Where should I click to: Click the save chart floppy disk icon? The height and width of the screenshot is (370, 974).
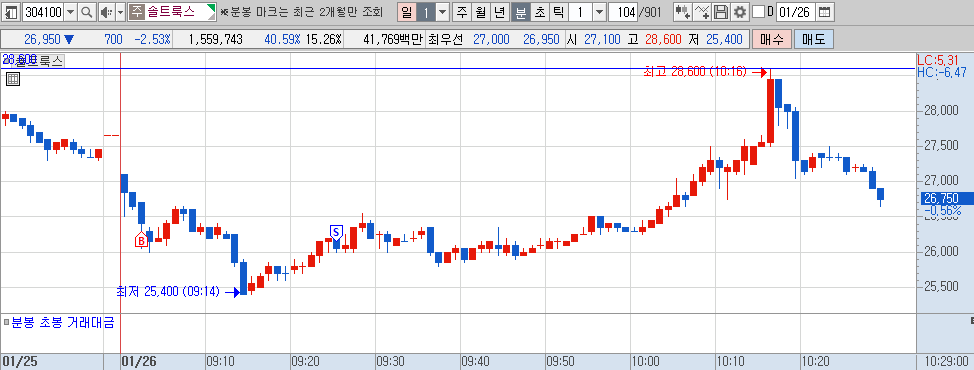720,12
